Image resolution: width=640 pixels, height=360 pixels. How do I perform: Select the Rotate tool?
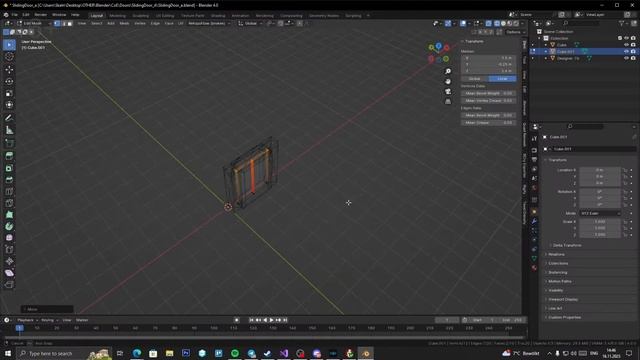pos(9,81)
